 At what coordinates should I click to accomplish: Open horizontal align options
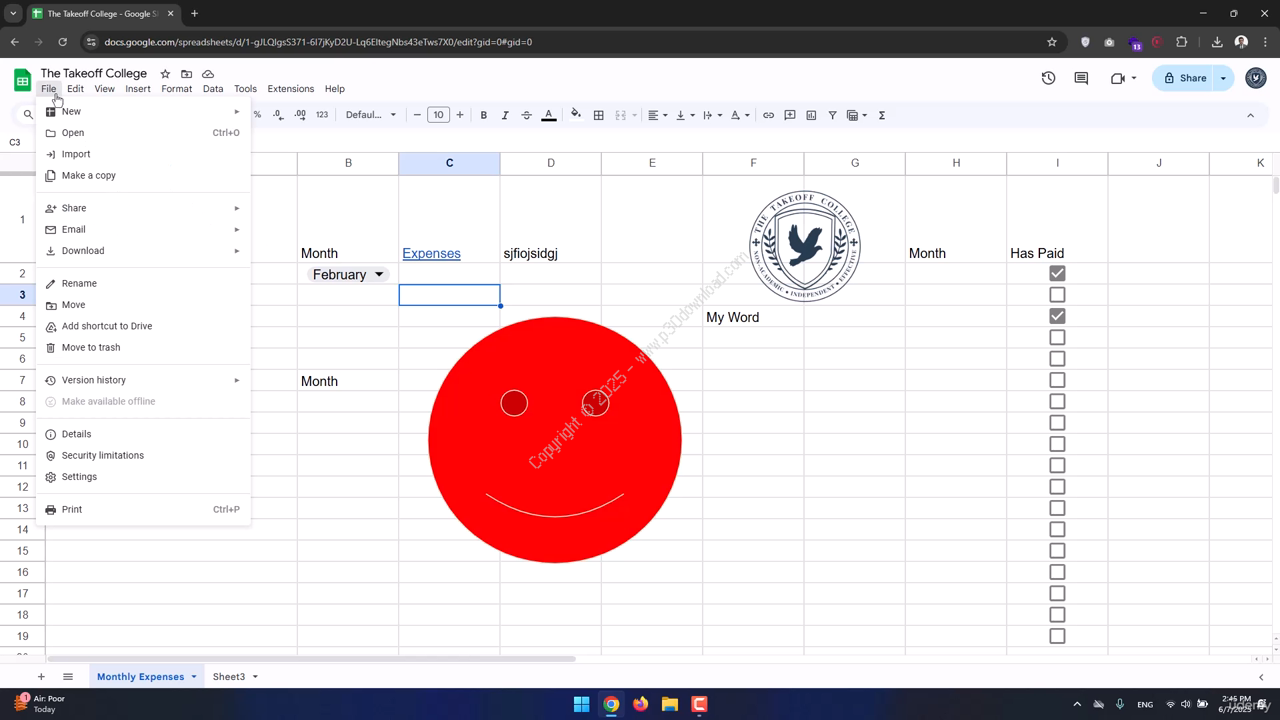point(657,115)
